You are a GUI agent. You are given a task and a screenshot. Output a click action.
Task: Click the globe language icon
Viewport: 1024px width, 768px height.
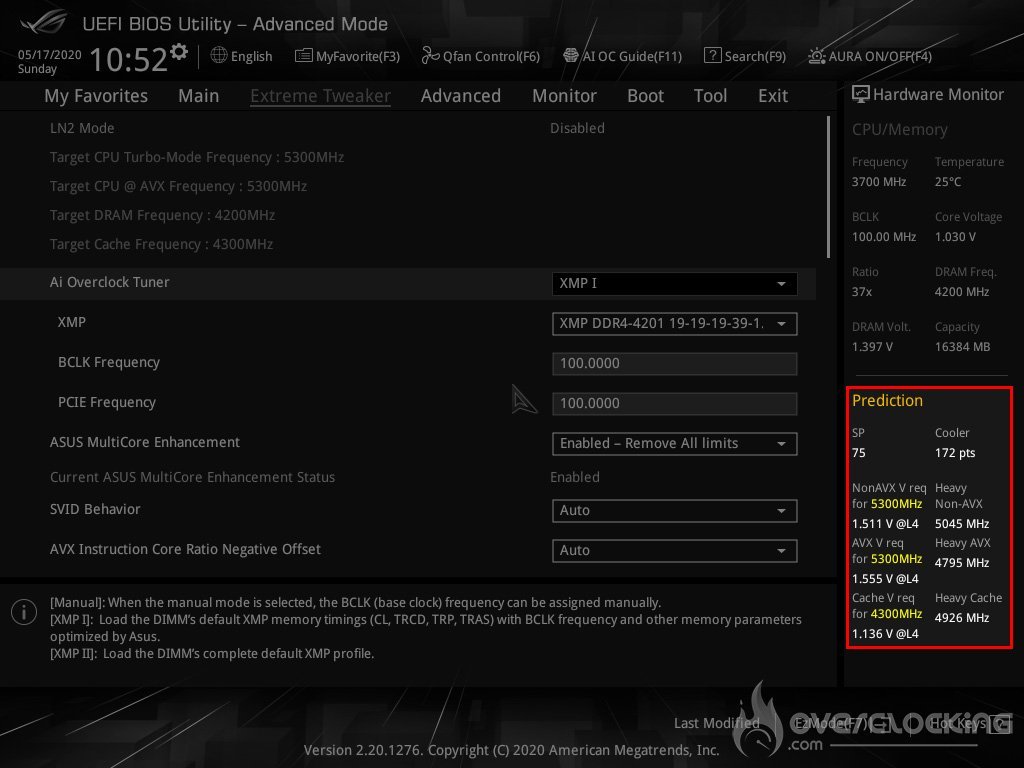(219, 56)
